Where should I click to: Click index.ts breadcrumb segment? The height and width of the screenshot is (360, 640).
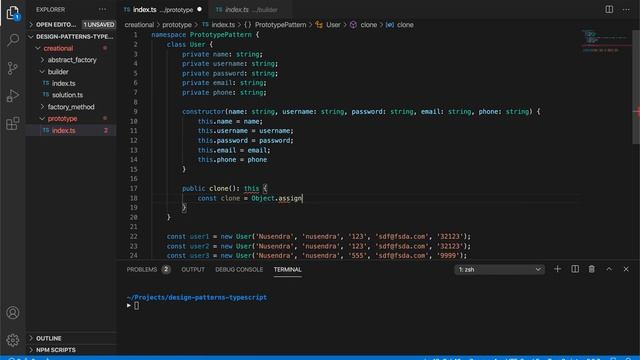[x=223, y=25]
